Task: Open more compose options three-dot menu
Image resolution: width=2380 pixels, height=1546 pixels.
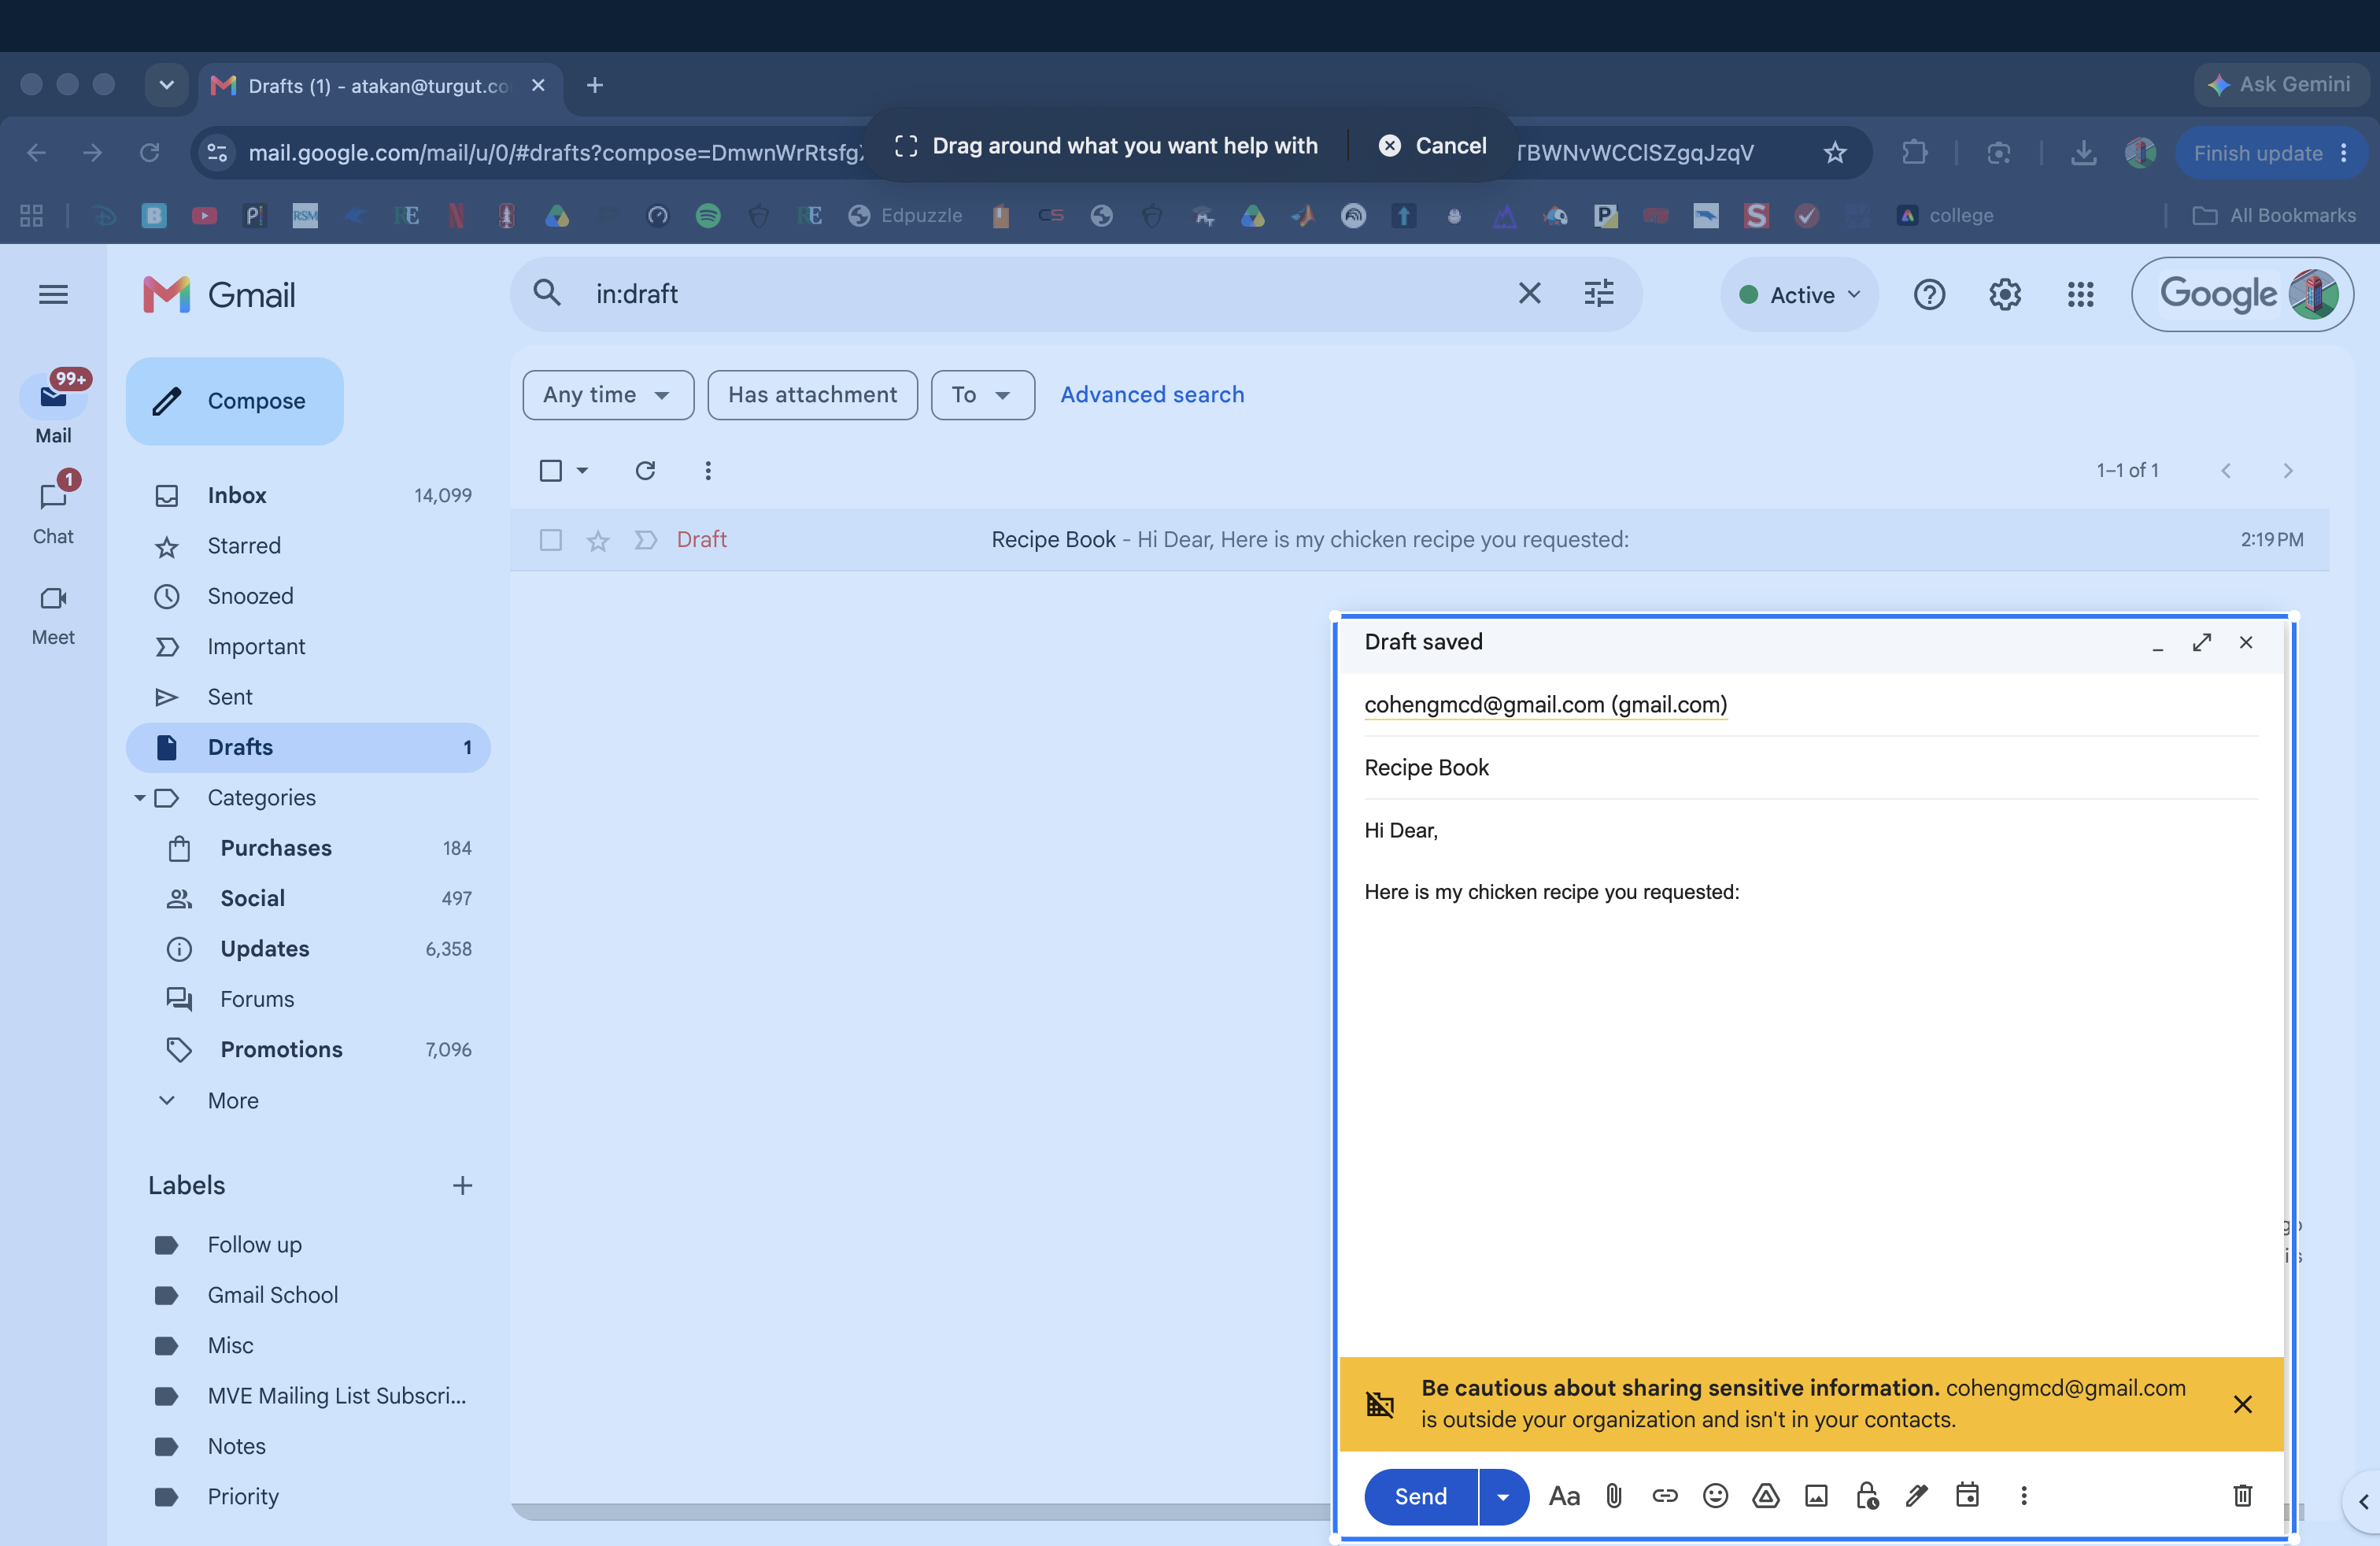Action: point(2023,1495)
